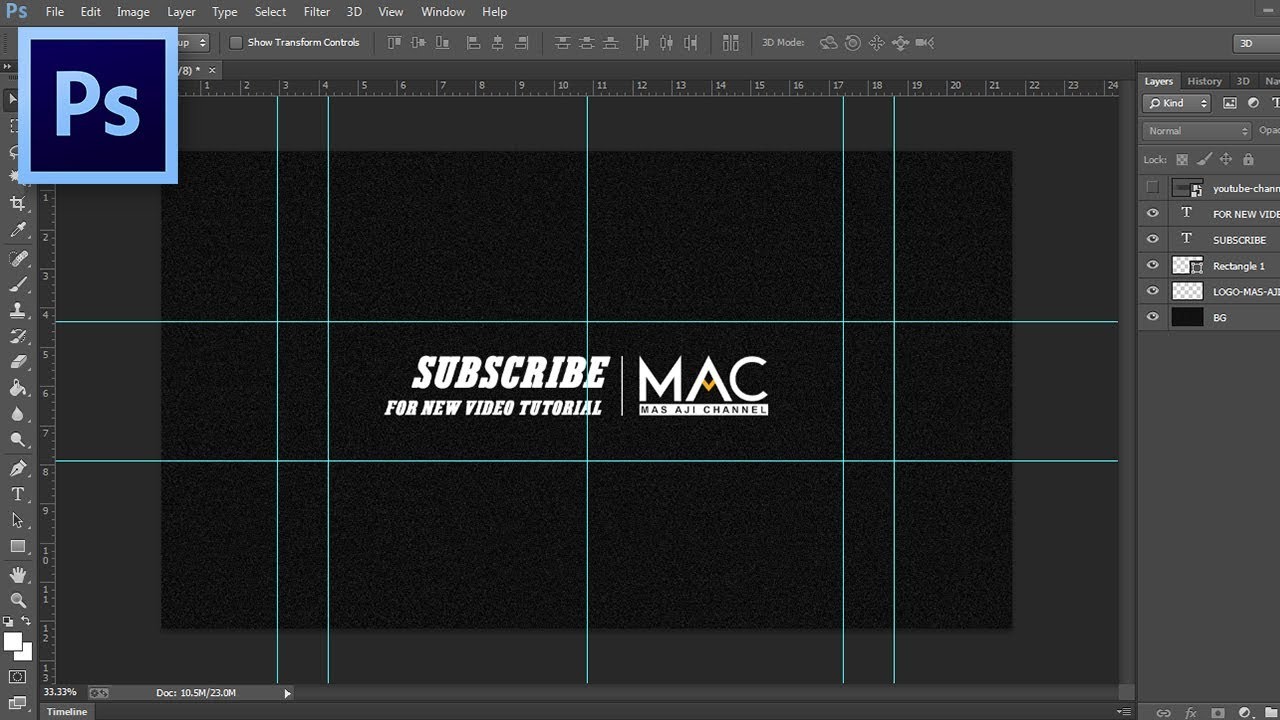Open status bar document info arrow
The image size is (1280, 720).
[x=287, y=693]
